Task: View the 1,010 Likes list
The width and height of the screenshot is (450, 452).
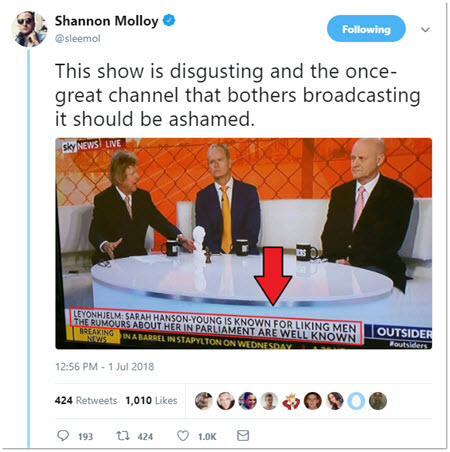Action: coord(151,400)
